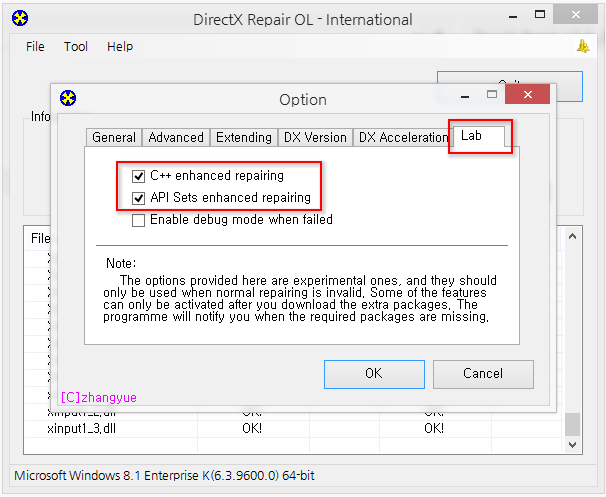Uncheck API Sets enhanced repairing
606x497 pixels.
coord(138,198)
